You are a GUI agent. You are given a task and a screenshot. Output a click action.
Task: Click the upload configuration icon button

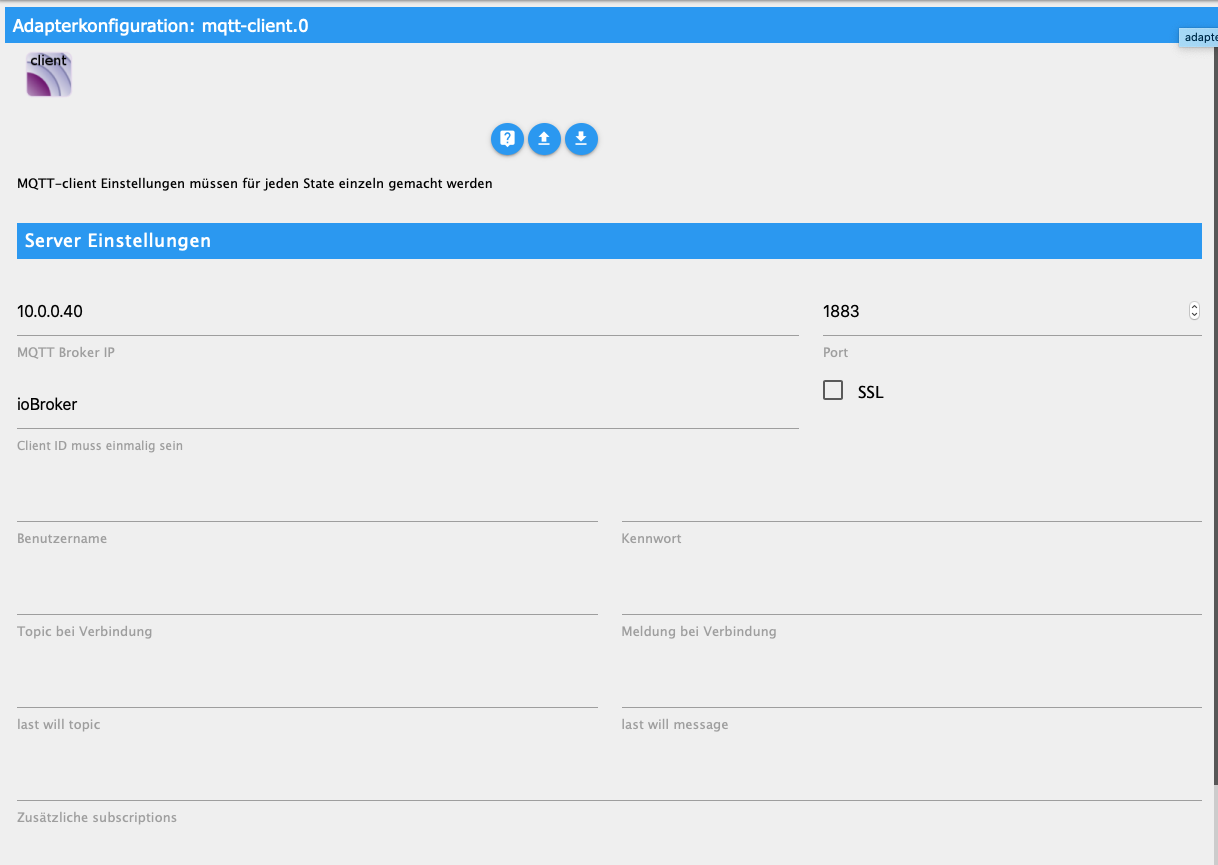(x=544, y=139)
